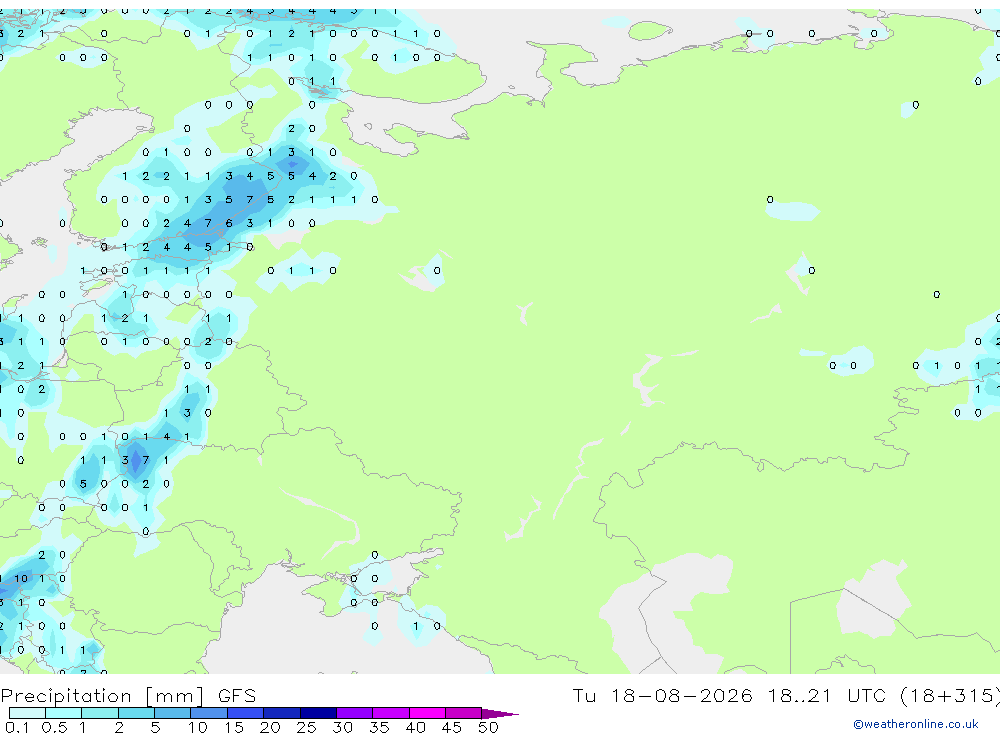
Task: Click the 35 to 40 mm legend swatch
Action: pos(391,713)
